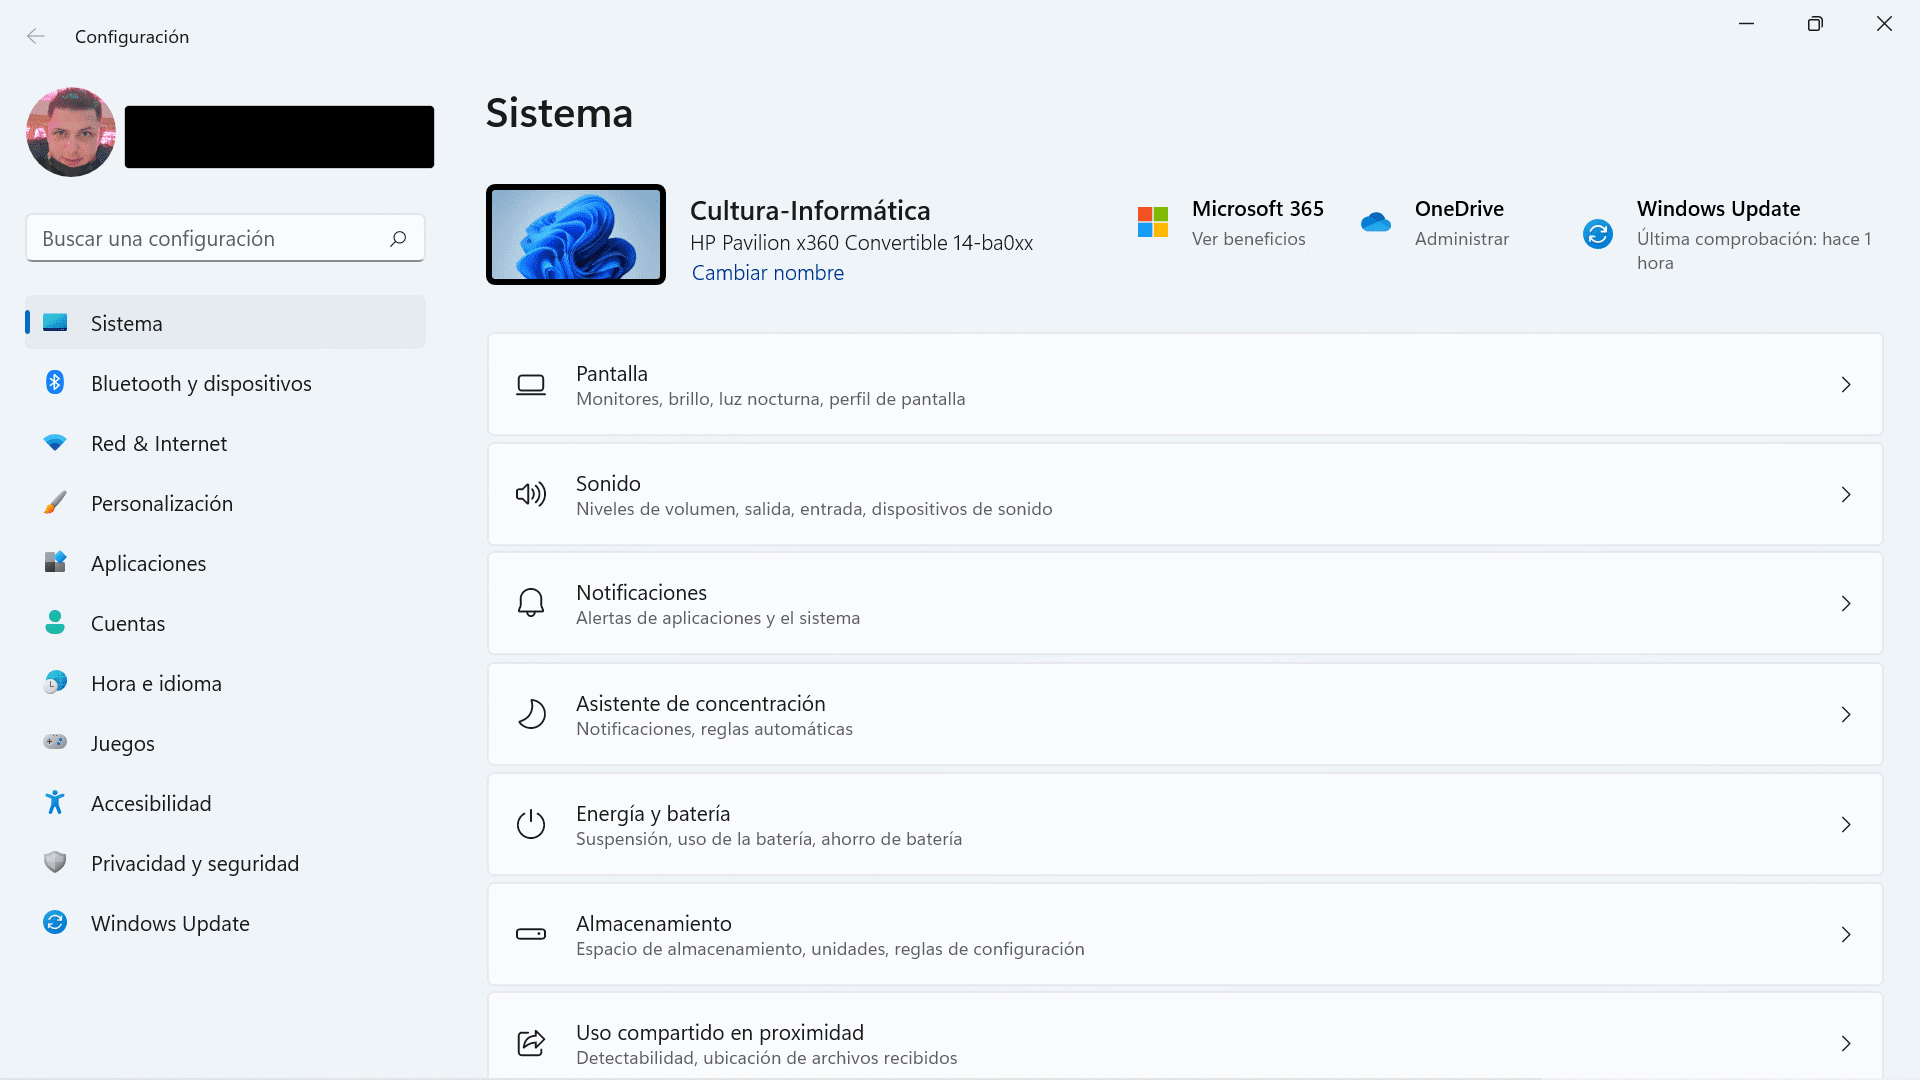
Task: Click the Windows Update sync icon in header
Action: click(x=1598, y=234)
